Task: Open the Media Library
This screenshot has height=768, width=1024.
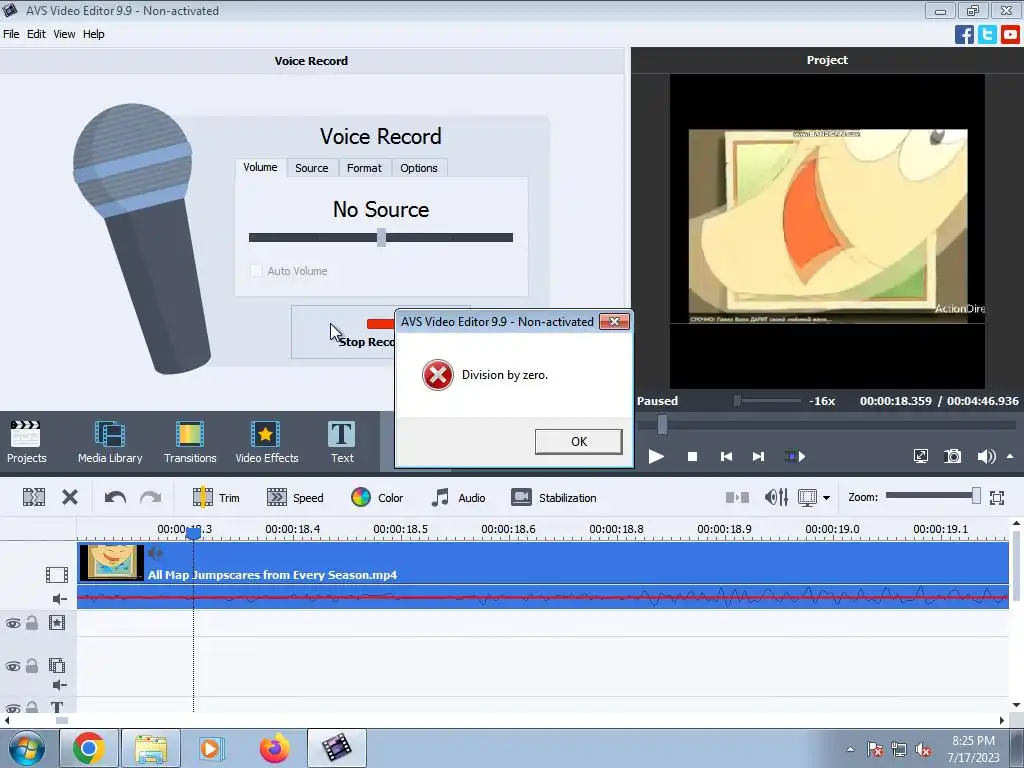Action: point(110,441)
